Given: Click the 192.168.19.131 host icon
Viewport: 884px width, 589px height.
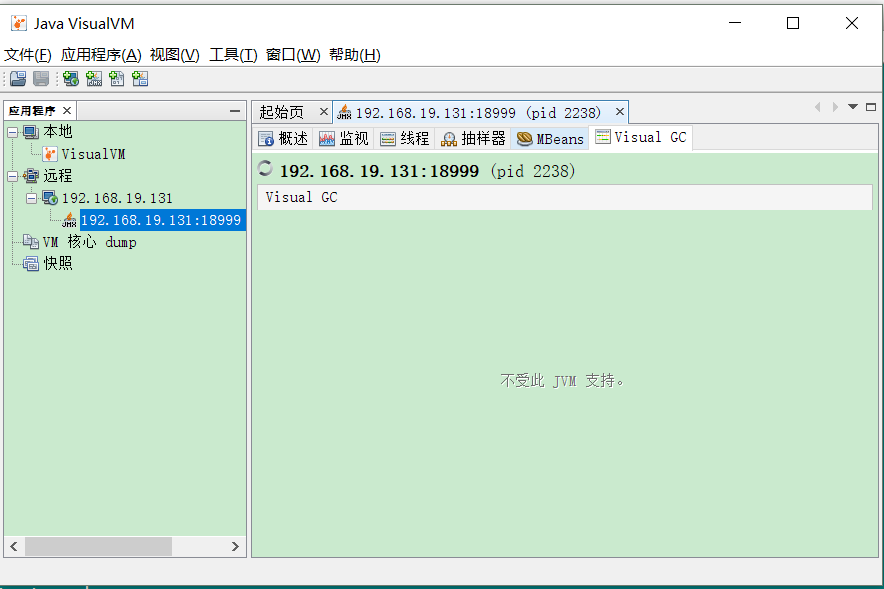Looking at the screenshot, I should (x=50, y=198).
